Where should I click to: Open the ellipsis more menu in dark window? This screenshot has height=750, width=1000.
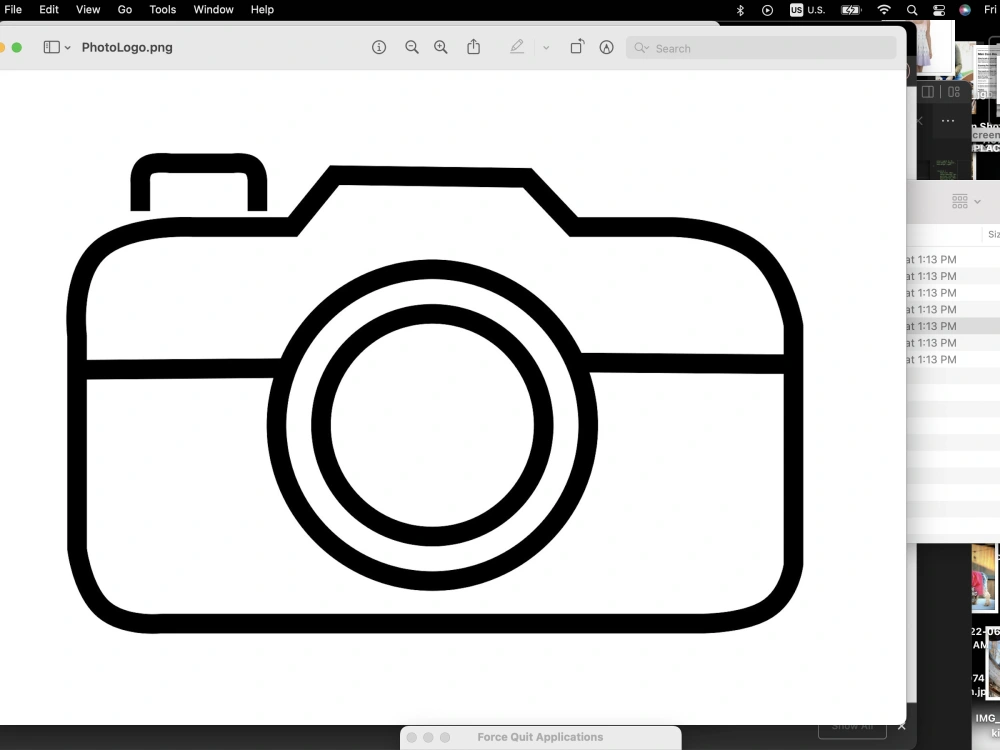pyautogui.click(x=948, y=121)
